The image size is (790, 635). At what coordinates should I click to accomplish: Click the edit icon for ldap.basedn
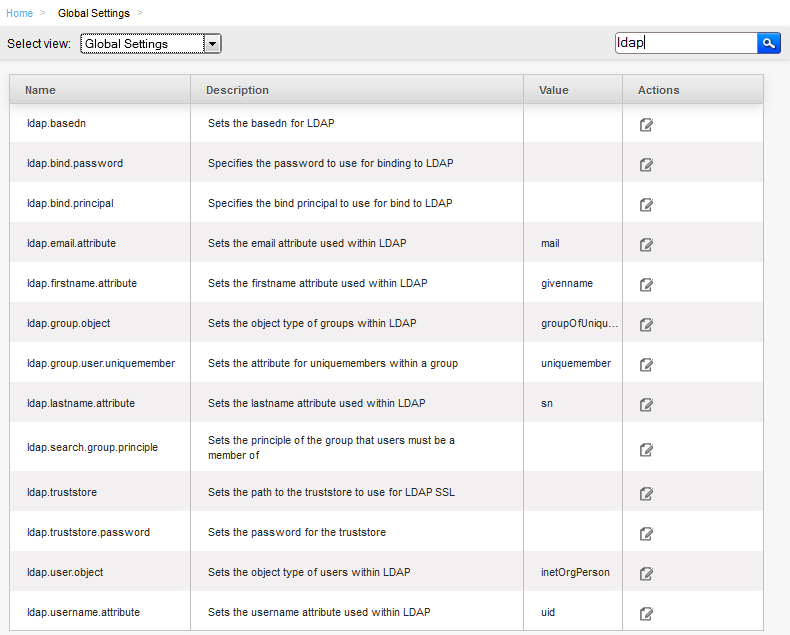pyautogui.click(x=646, y=124)
